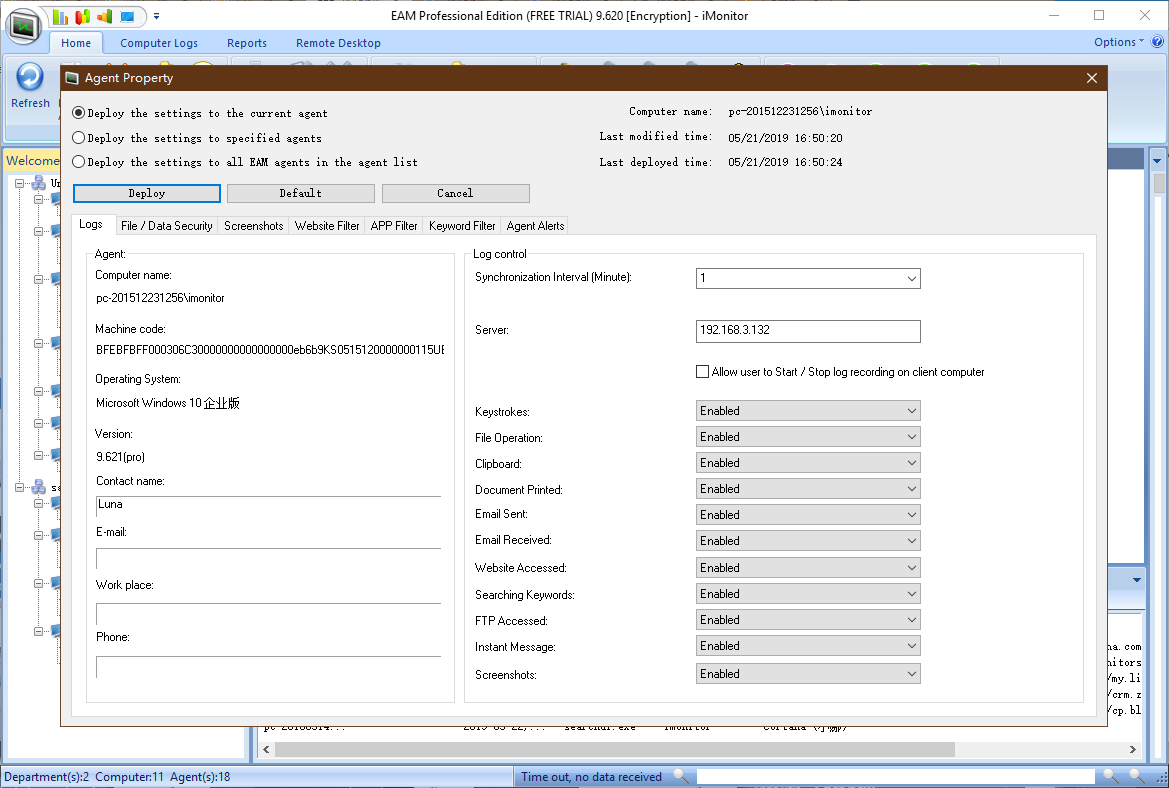This screenshot has width=1169, height=788.
Task: Click the red-green bar chart quick-access icon
Action: (83, 17)
